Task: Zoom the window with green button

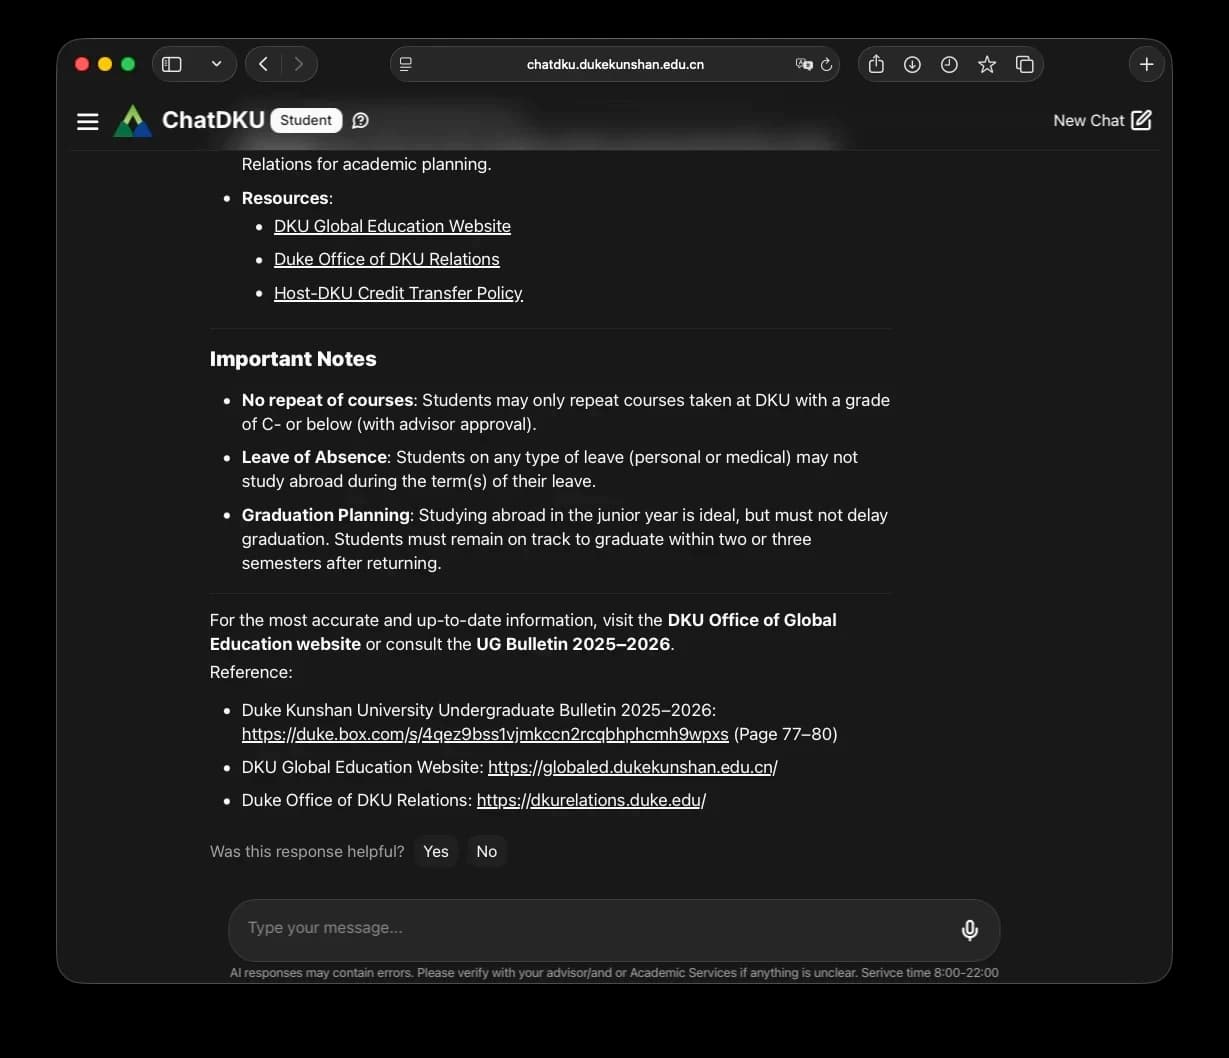Action: [128, 64]
